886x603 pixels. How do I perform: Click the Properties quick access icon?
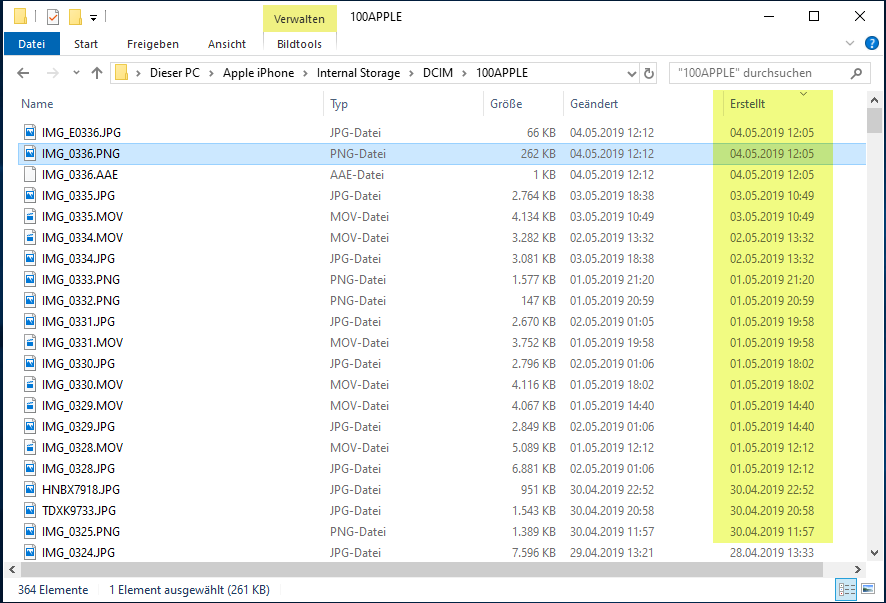[53, 17]
